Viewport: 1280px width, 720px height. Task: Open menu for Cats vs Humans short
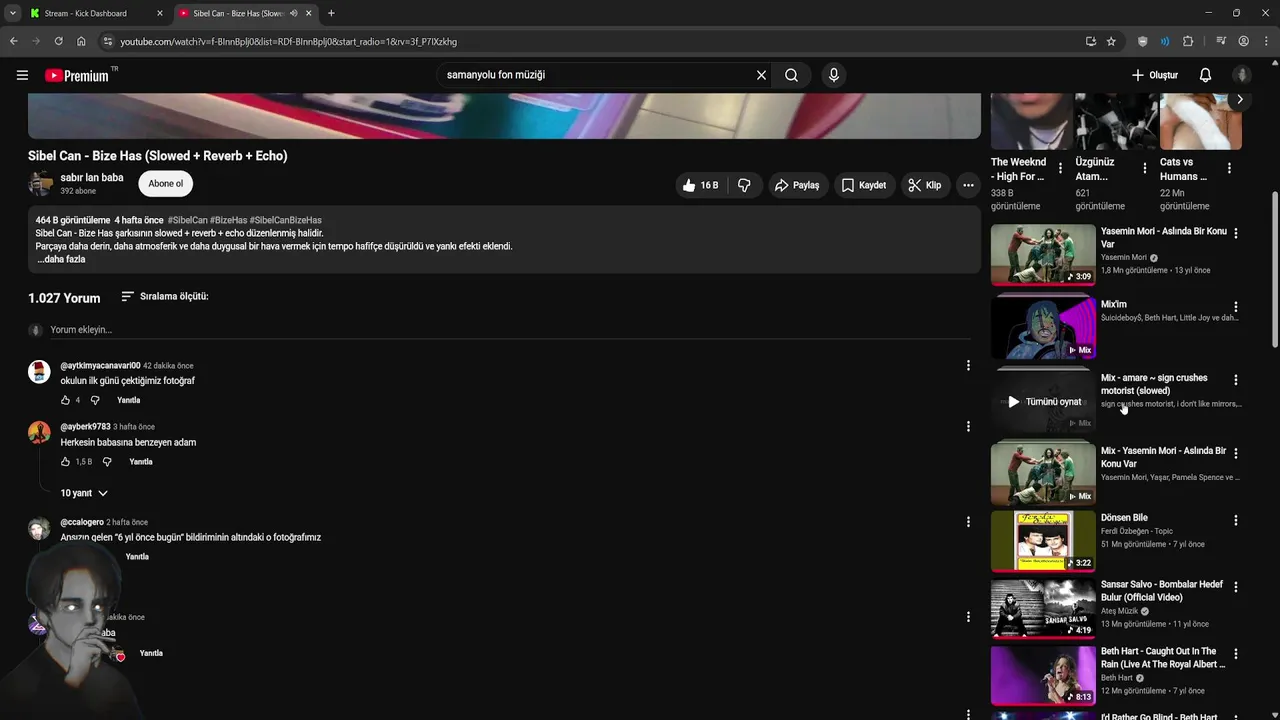click(x=1229, y=168)
